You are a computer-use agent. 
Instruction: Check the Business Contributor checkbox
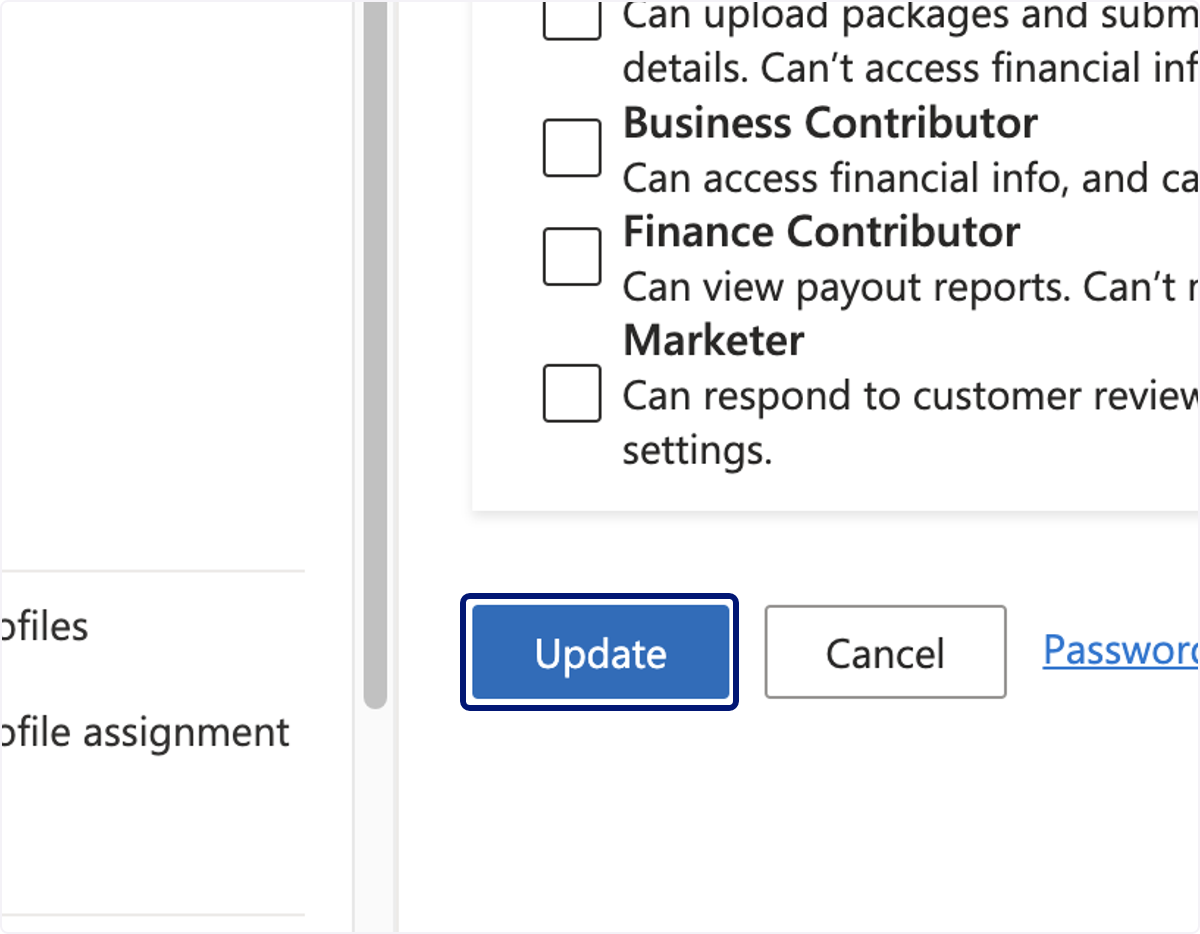pyautogui.click(x=572, y=148)
